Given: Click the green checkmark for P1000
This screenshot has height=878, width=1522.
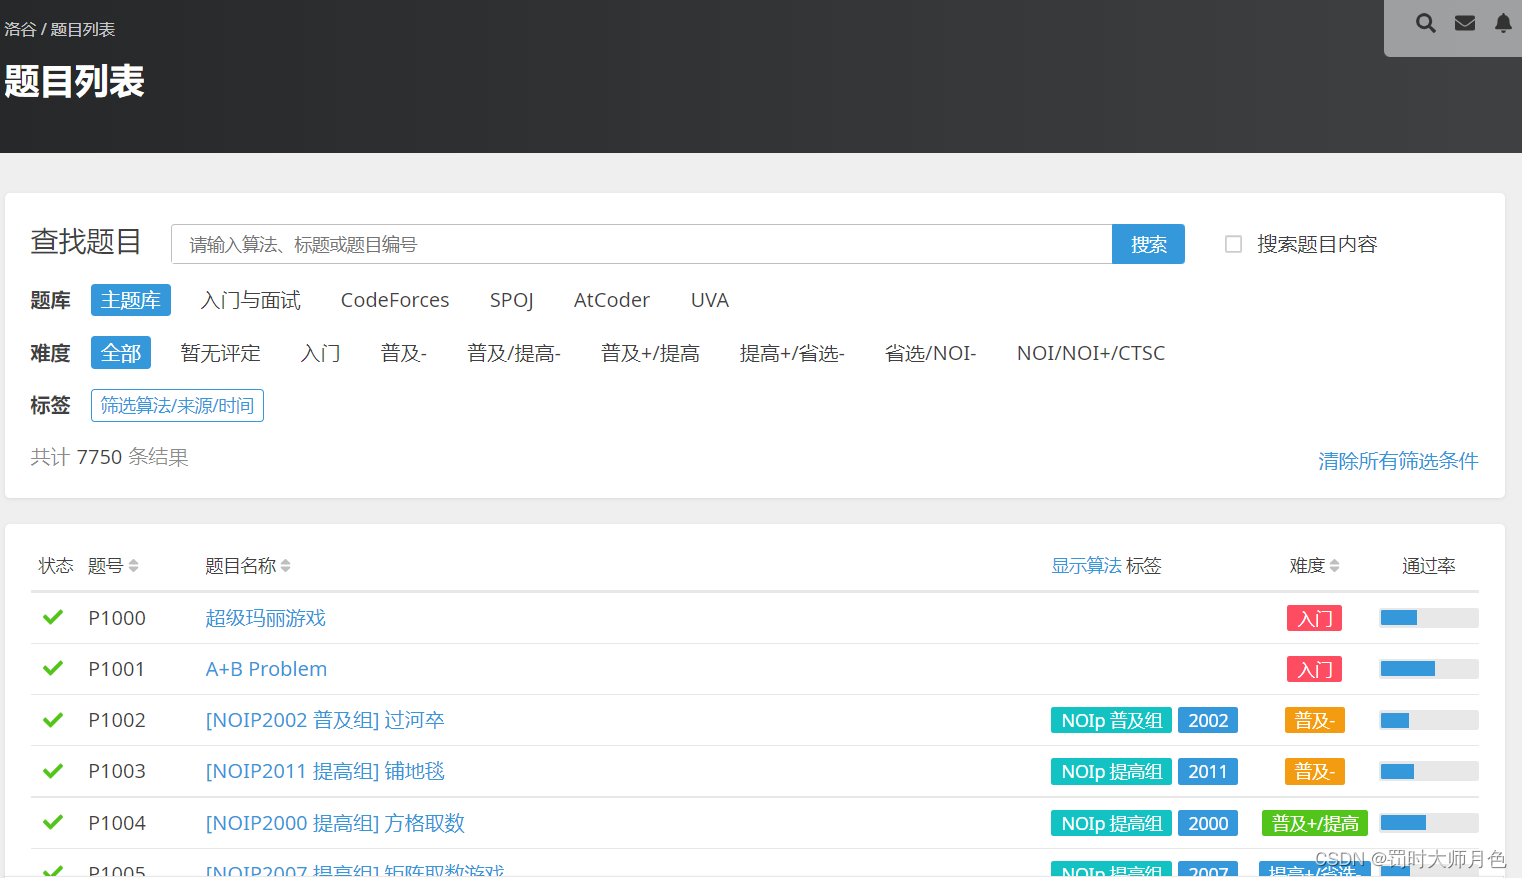Looking at the screenshot, I should pos(53,617).
